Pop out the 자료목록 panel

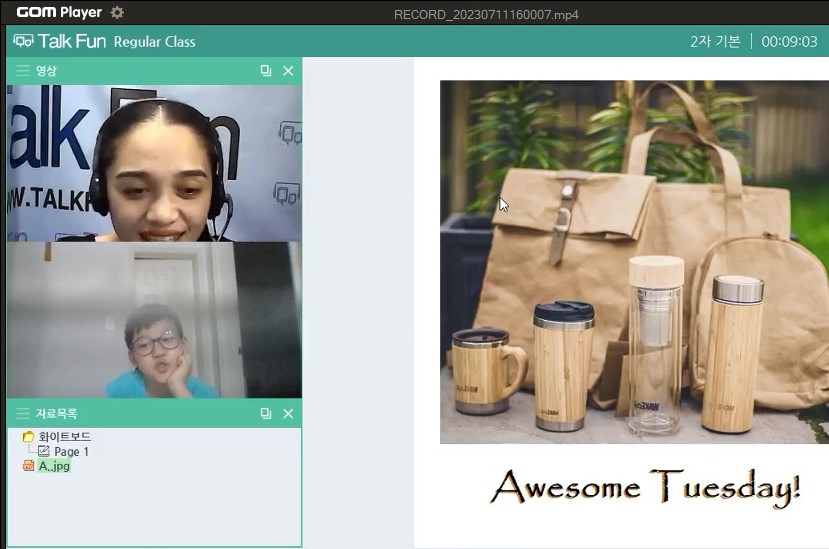click(265, 414)
